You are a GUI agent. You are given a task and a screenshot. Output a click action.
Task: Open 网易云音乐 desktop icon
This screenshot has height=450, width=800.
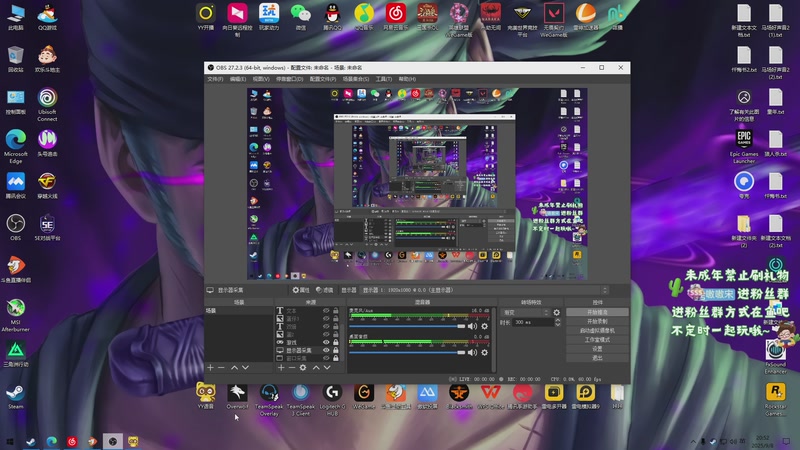(395, 17)
